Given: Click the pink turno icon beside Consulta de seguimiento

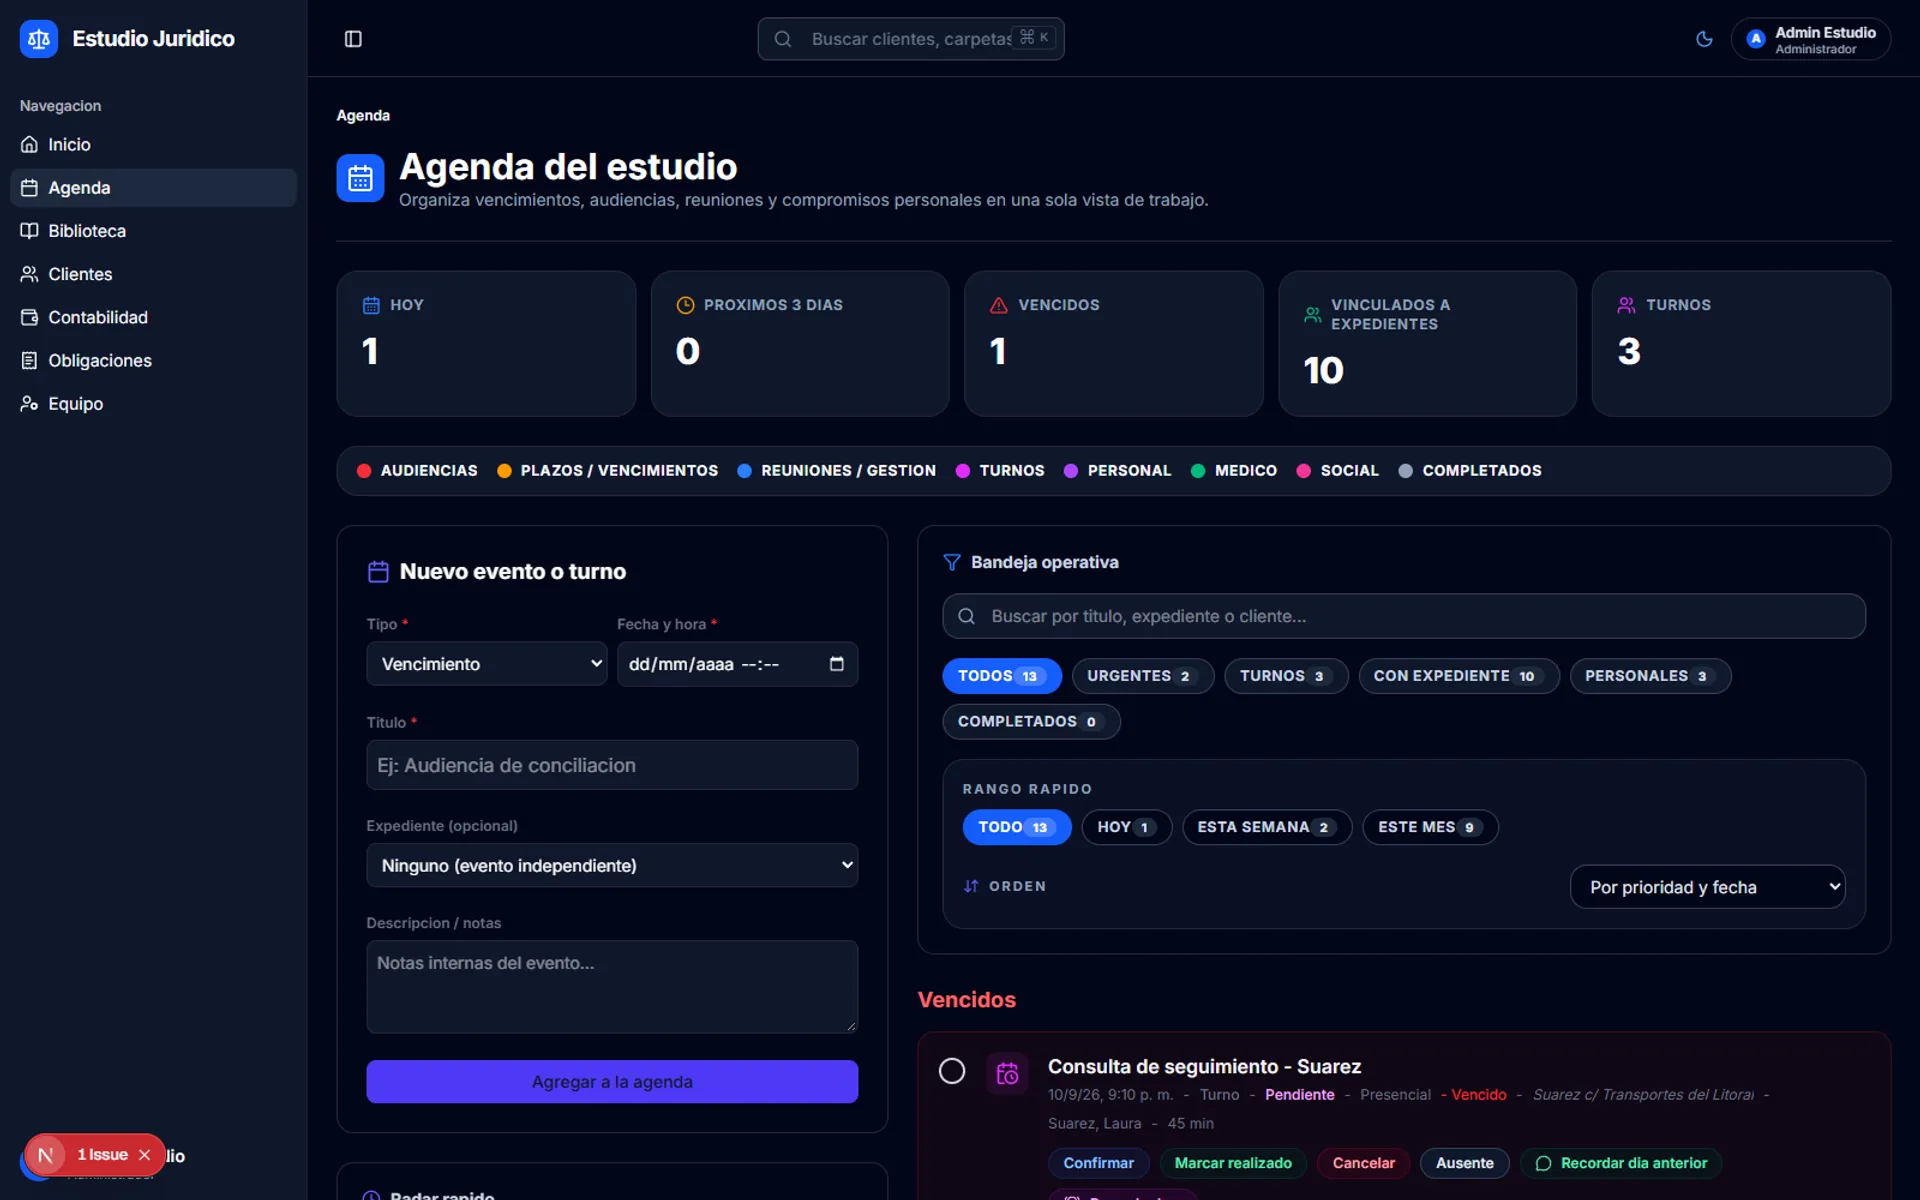Looking at the screenshot, I should tap(1007, 1073).
